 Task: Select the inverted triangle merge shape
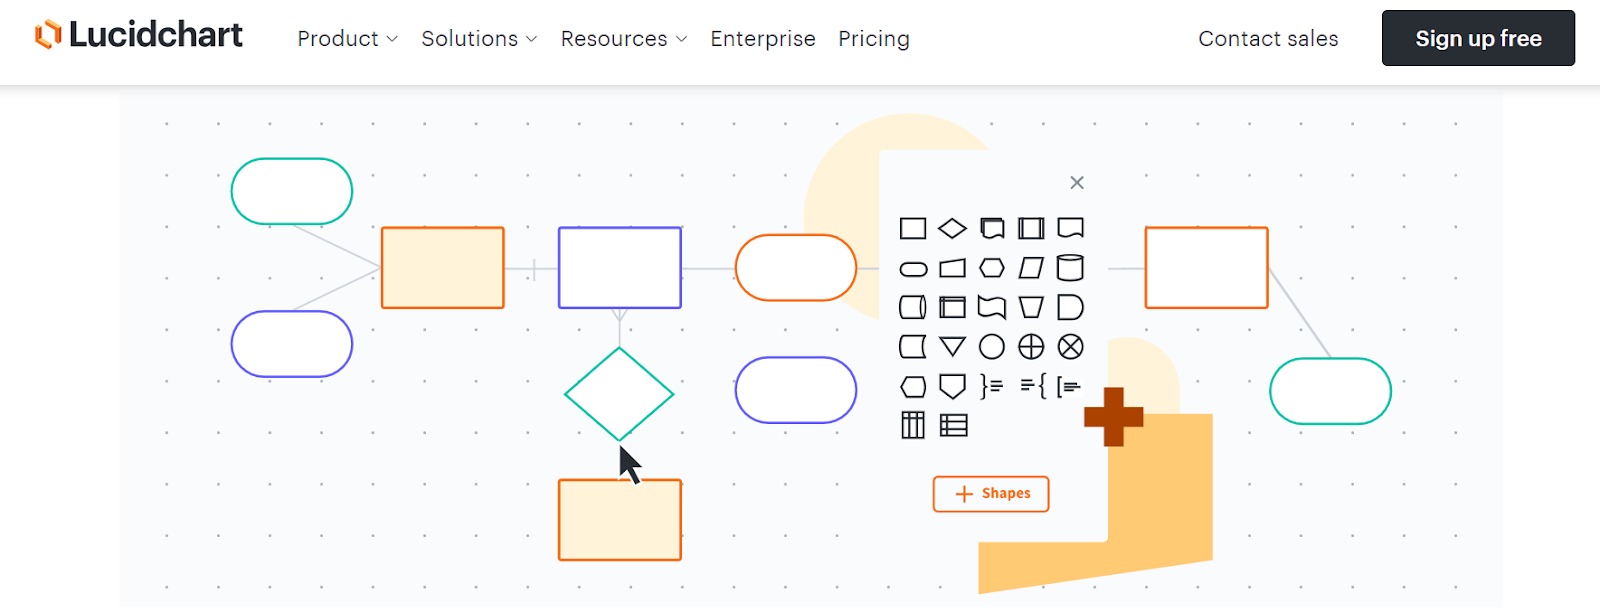click(952, 347)
